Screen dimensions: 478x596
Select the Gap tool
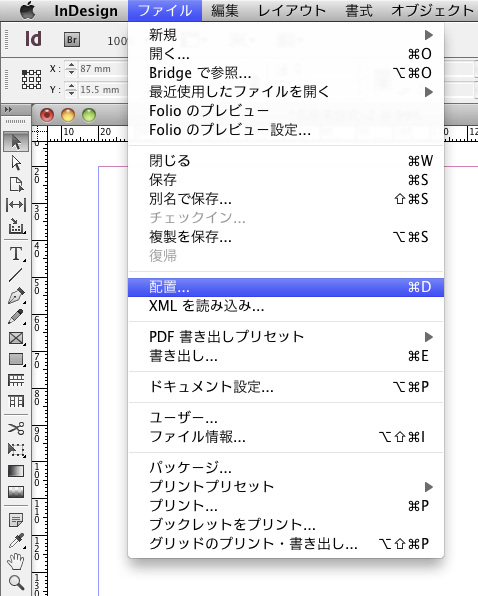(x=16, y=205)
